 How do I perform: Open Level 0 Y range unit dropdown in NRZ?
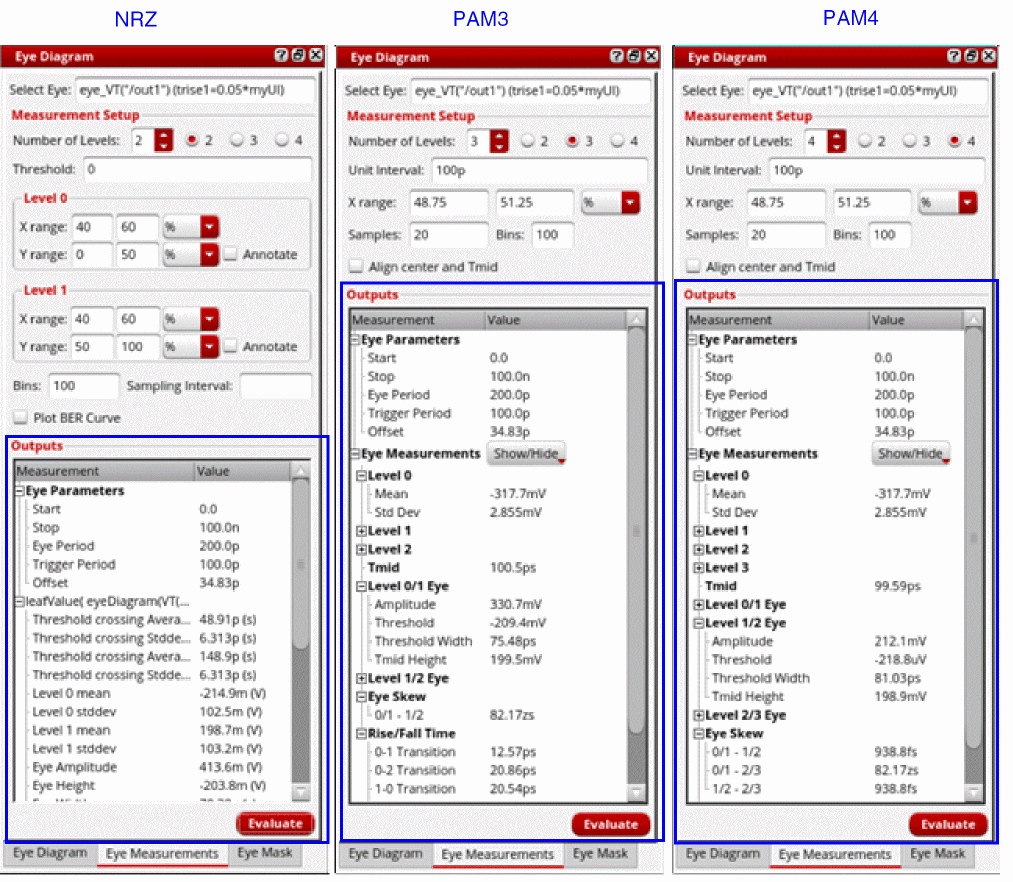[209, 255]
